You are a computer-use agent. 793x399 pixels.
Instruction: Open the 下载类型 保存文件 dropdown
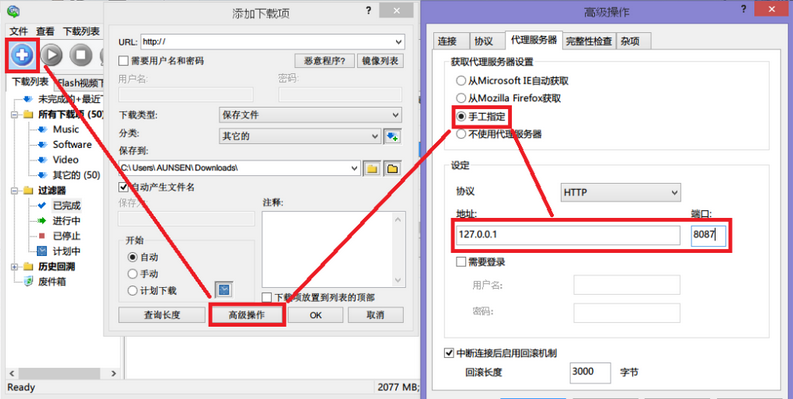pyautogui.click(x=311, y=115)
